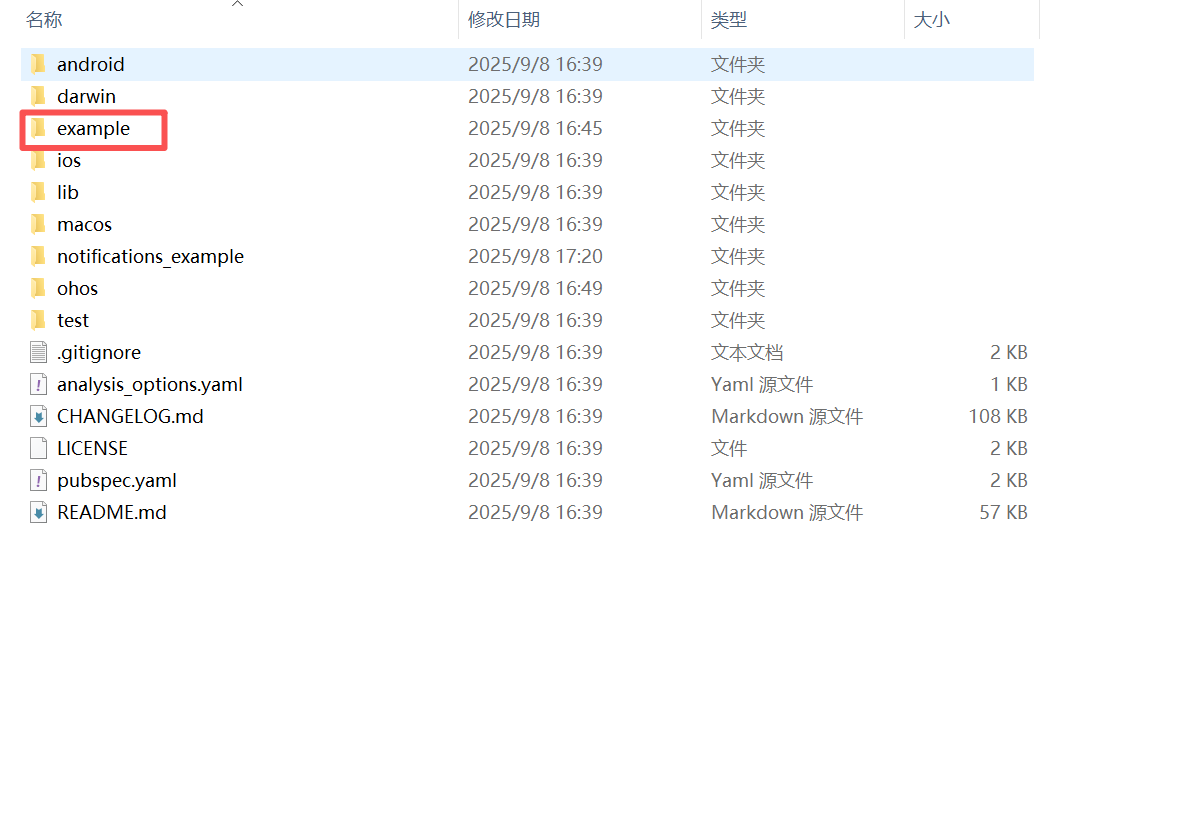The height and width of the screenshot is (833, 1200).
Task: Click the 1 KB size of analysis_options.yaml
Action: coord(1009,384)
